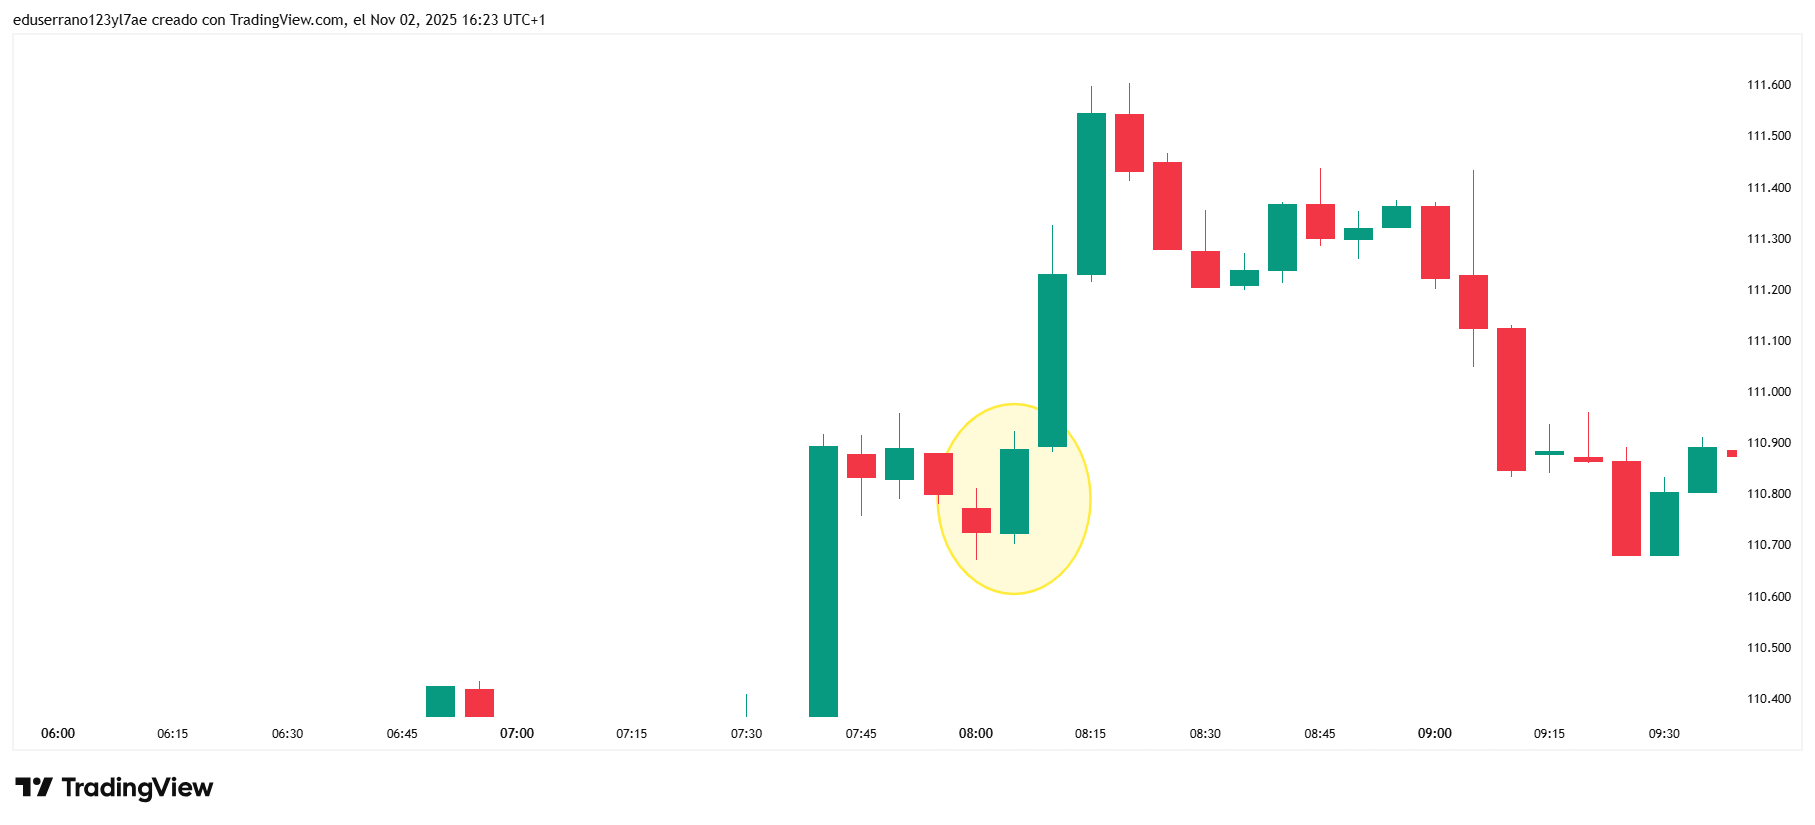This screenshot has width=1815, height=825.
Task: Select the tall green candle before 07:45
Action: click(x=823, y=580)
